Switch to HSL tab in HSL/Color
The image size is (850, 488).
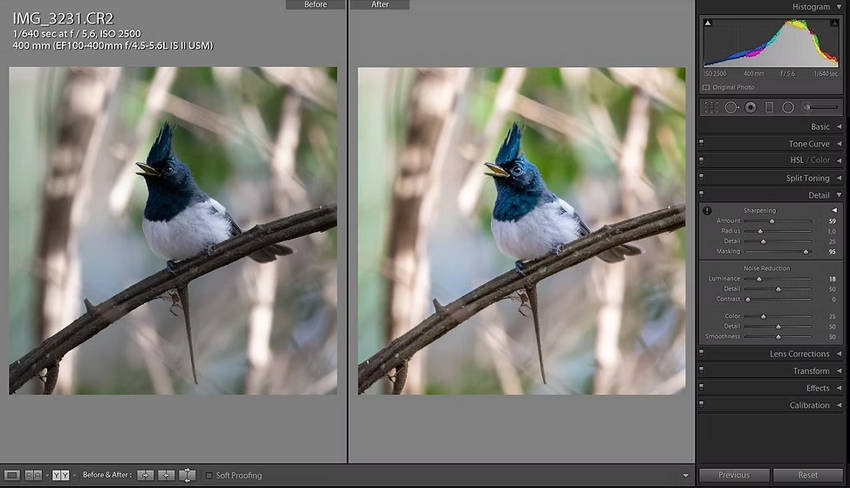click(797, 160)
